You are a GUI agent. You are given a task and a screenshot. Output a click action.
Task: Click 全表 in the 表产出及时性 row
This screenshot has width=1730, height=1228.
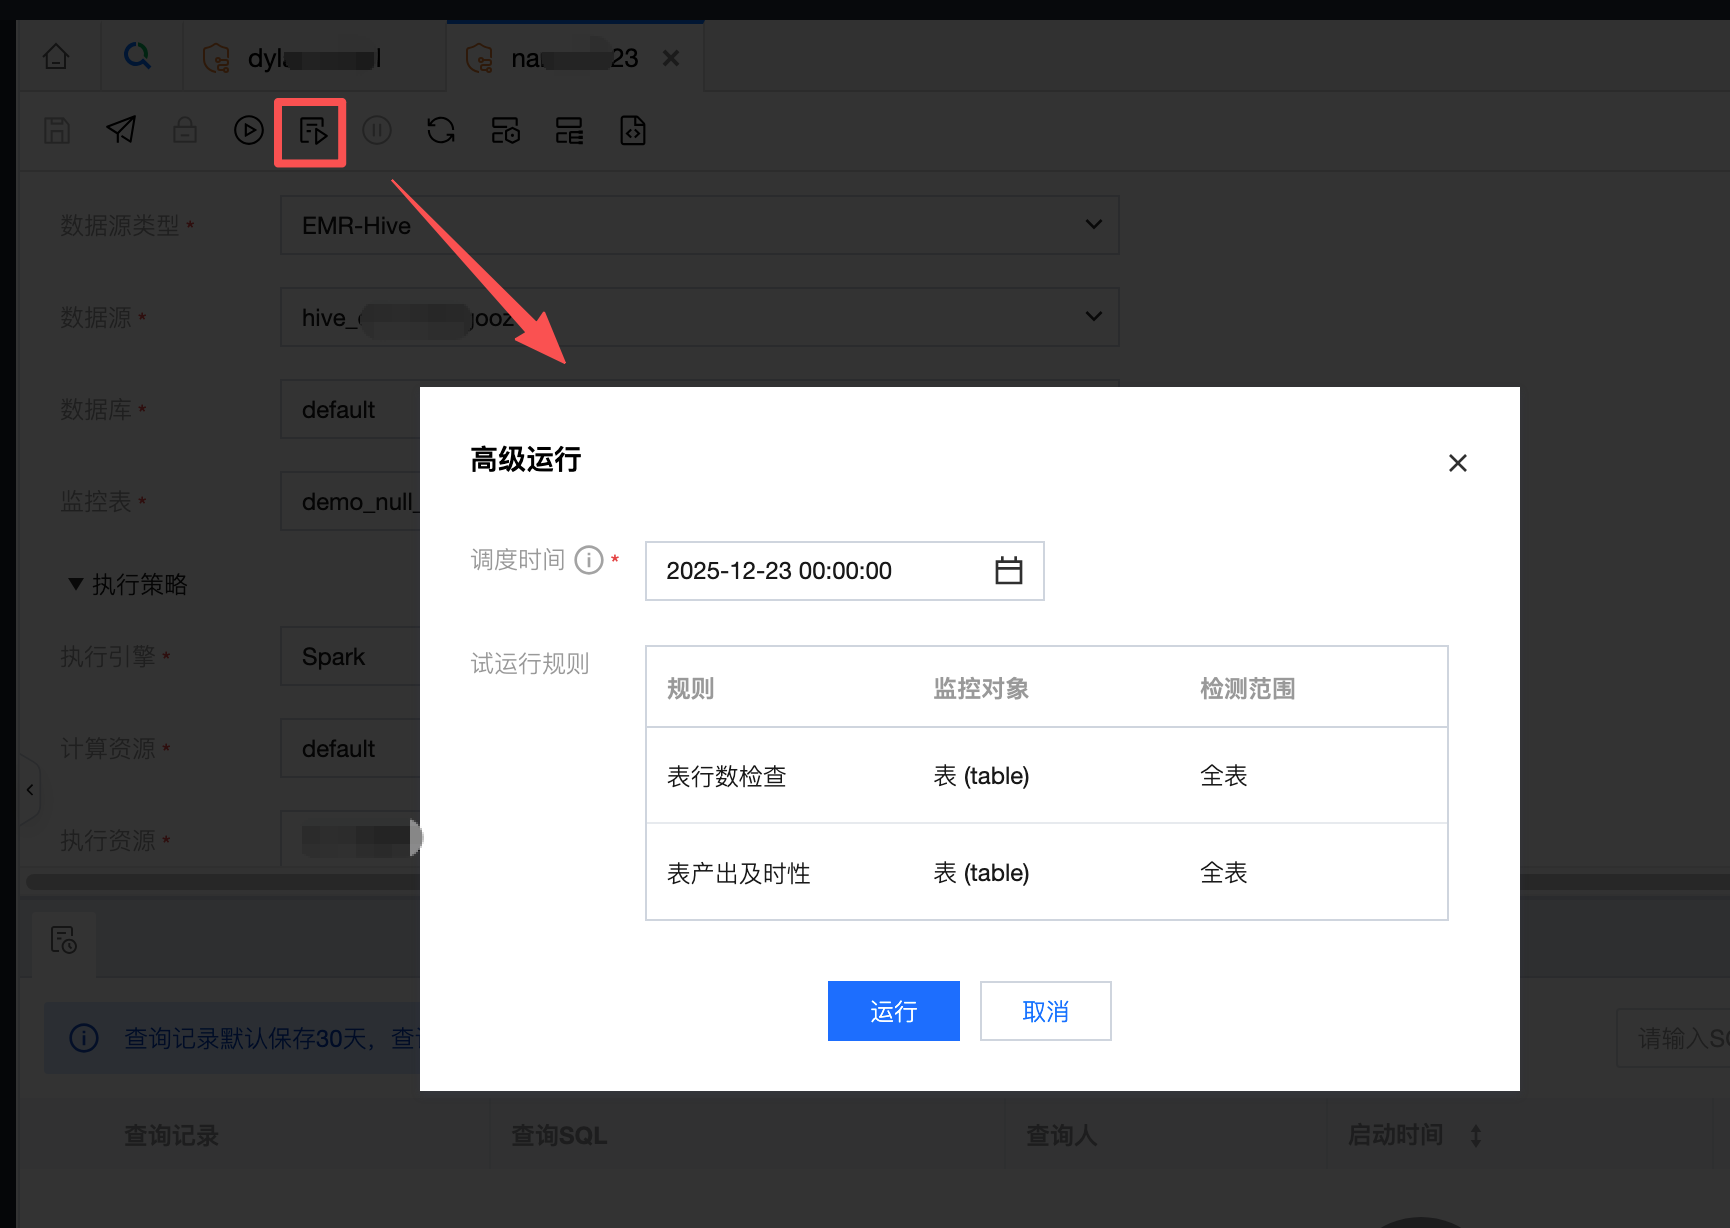coord(1224,873)
